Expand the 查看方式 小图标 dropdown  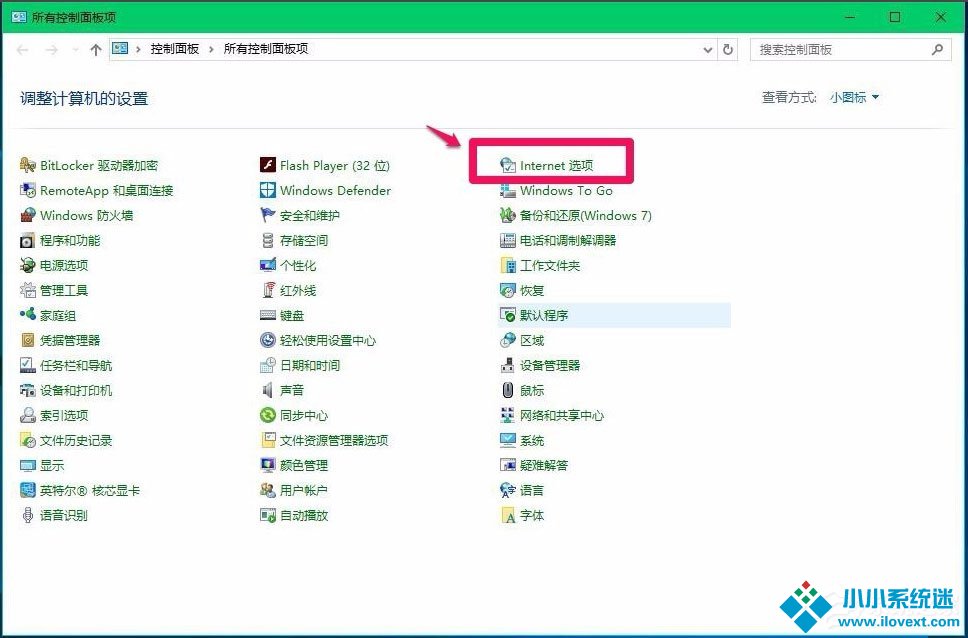click(x=854, y=98)
